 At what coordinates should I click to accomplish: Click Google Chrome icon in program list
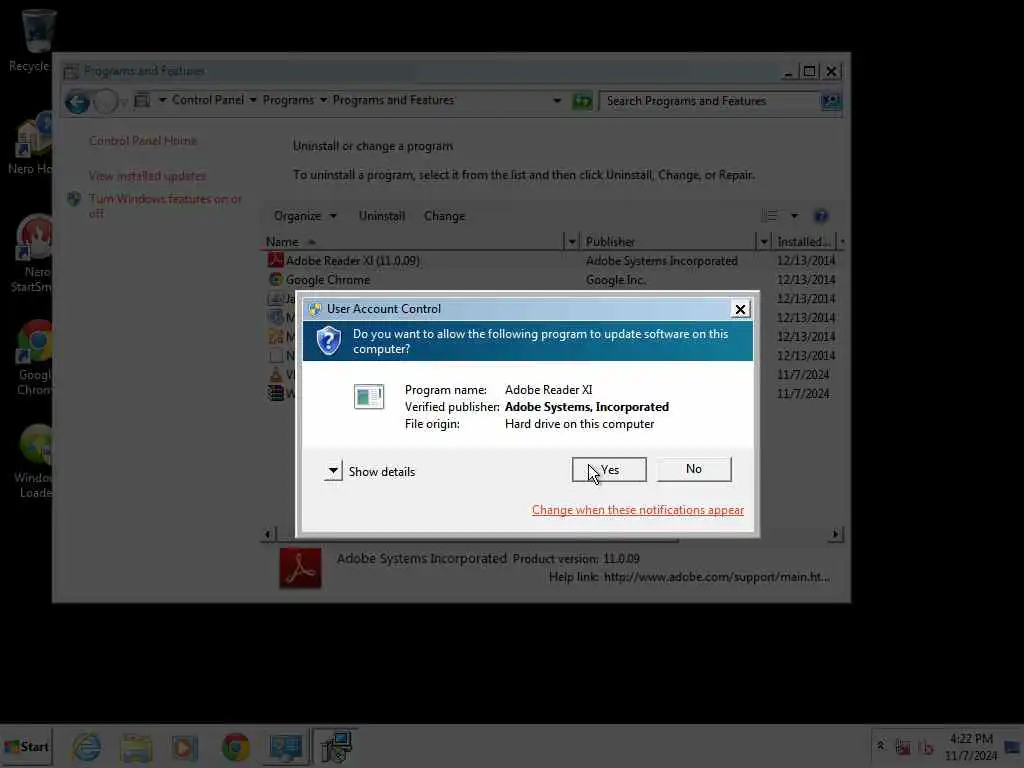pyautogui.click(x=276, y=280)
